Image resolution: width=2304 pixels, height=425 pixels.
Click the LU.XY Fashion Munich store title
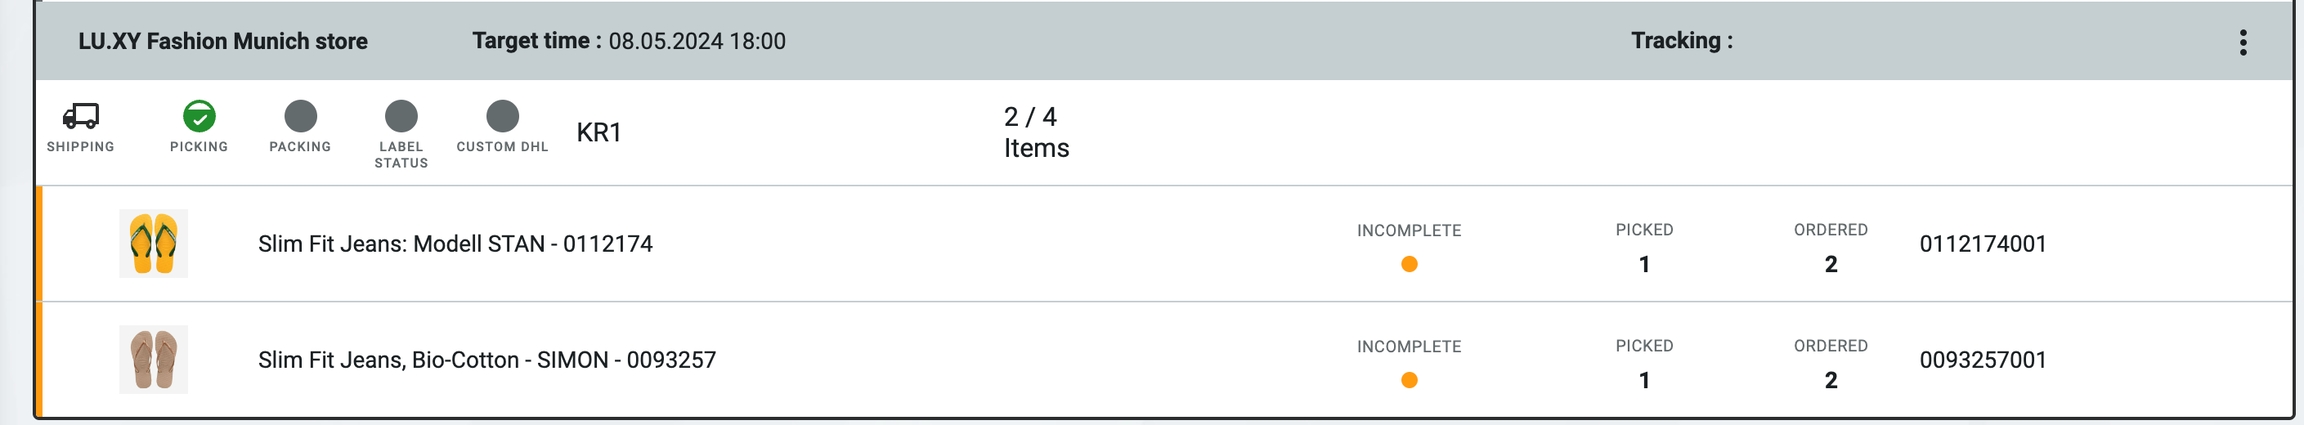pyautogui.click(x=223, y=42)
